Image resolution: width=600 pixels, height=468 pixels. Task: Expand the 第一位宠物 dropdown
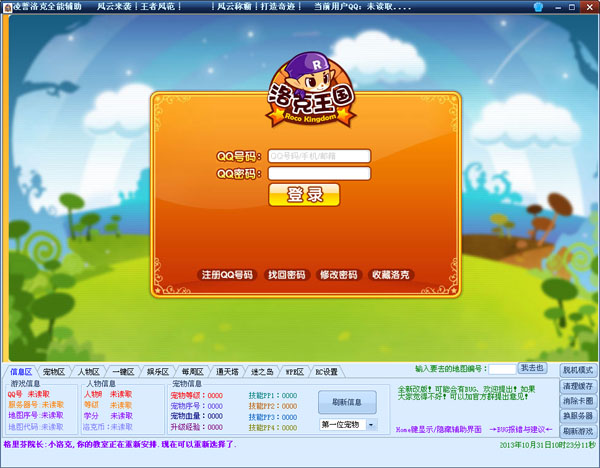point(371,425)
